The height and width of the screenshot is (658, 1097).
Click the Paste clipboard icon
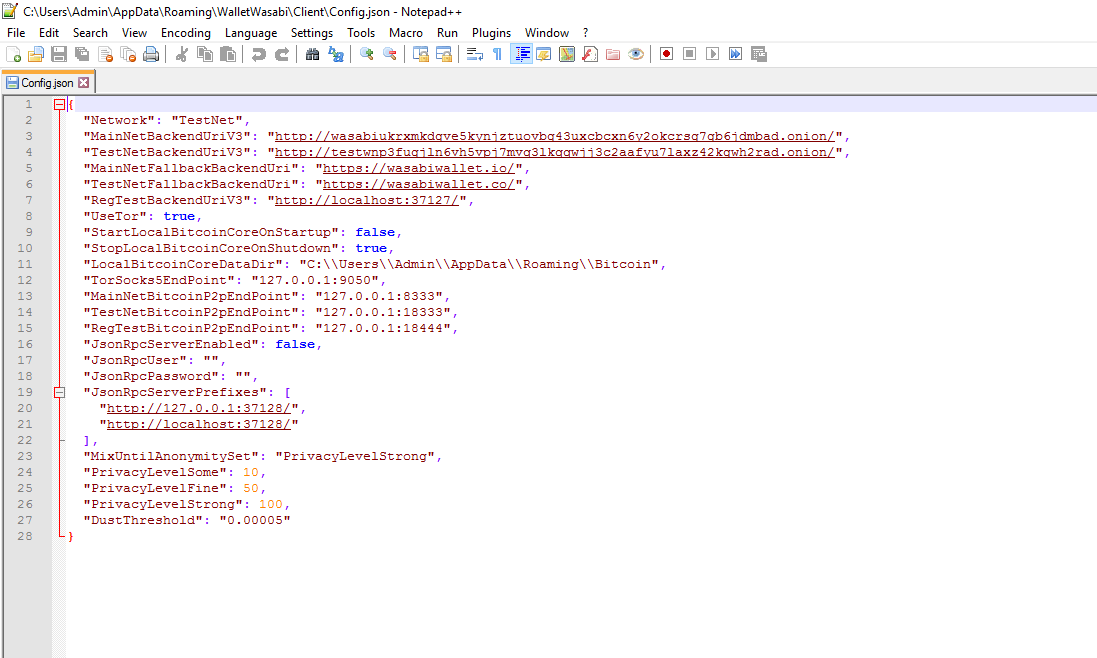tap(227, 55)
